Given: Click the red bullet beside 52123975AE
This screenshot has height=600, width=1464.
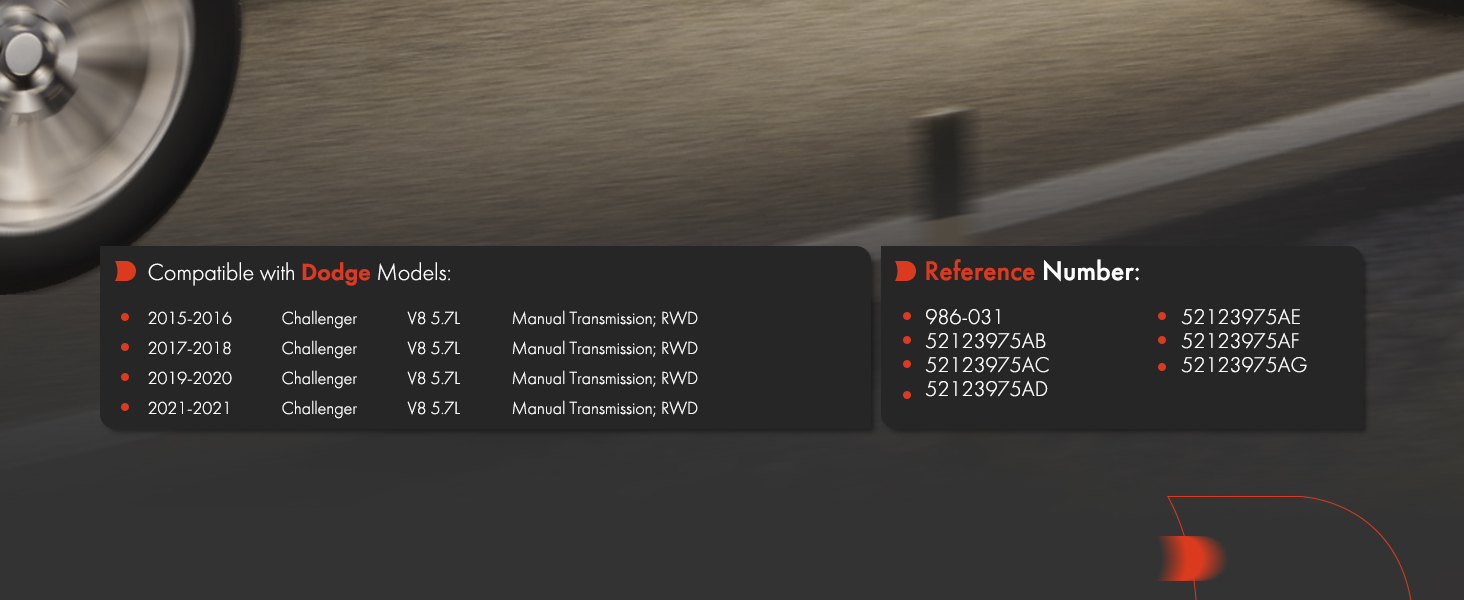Looking at the screenshot, I should click(x=1162, y=317).
